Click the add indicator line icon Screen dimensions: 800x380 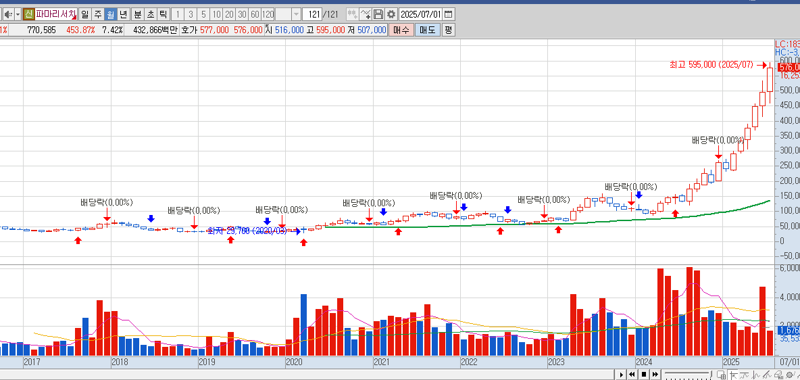[x=365, y=14]
